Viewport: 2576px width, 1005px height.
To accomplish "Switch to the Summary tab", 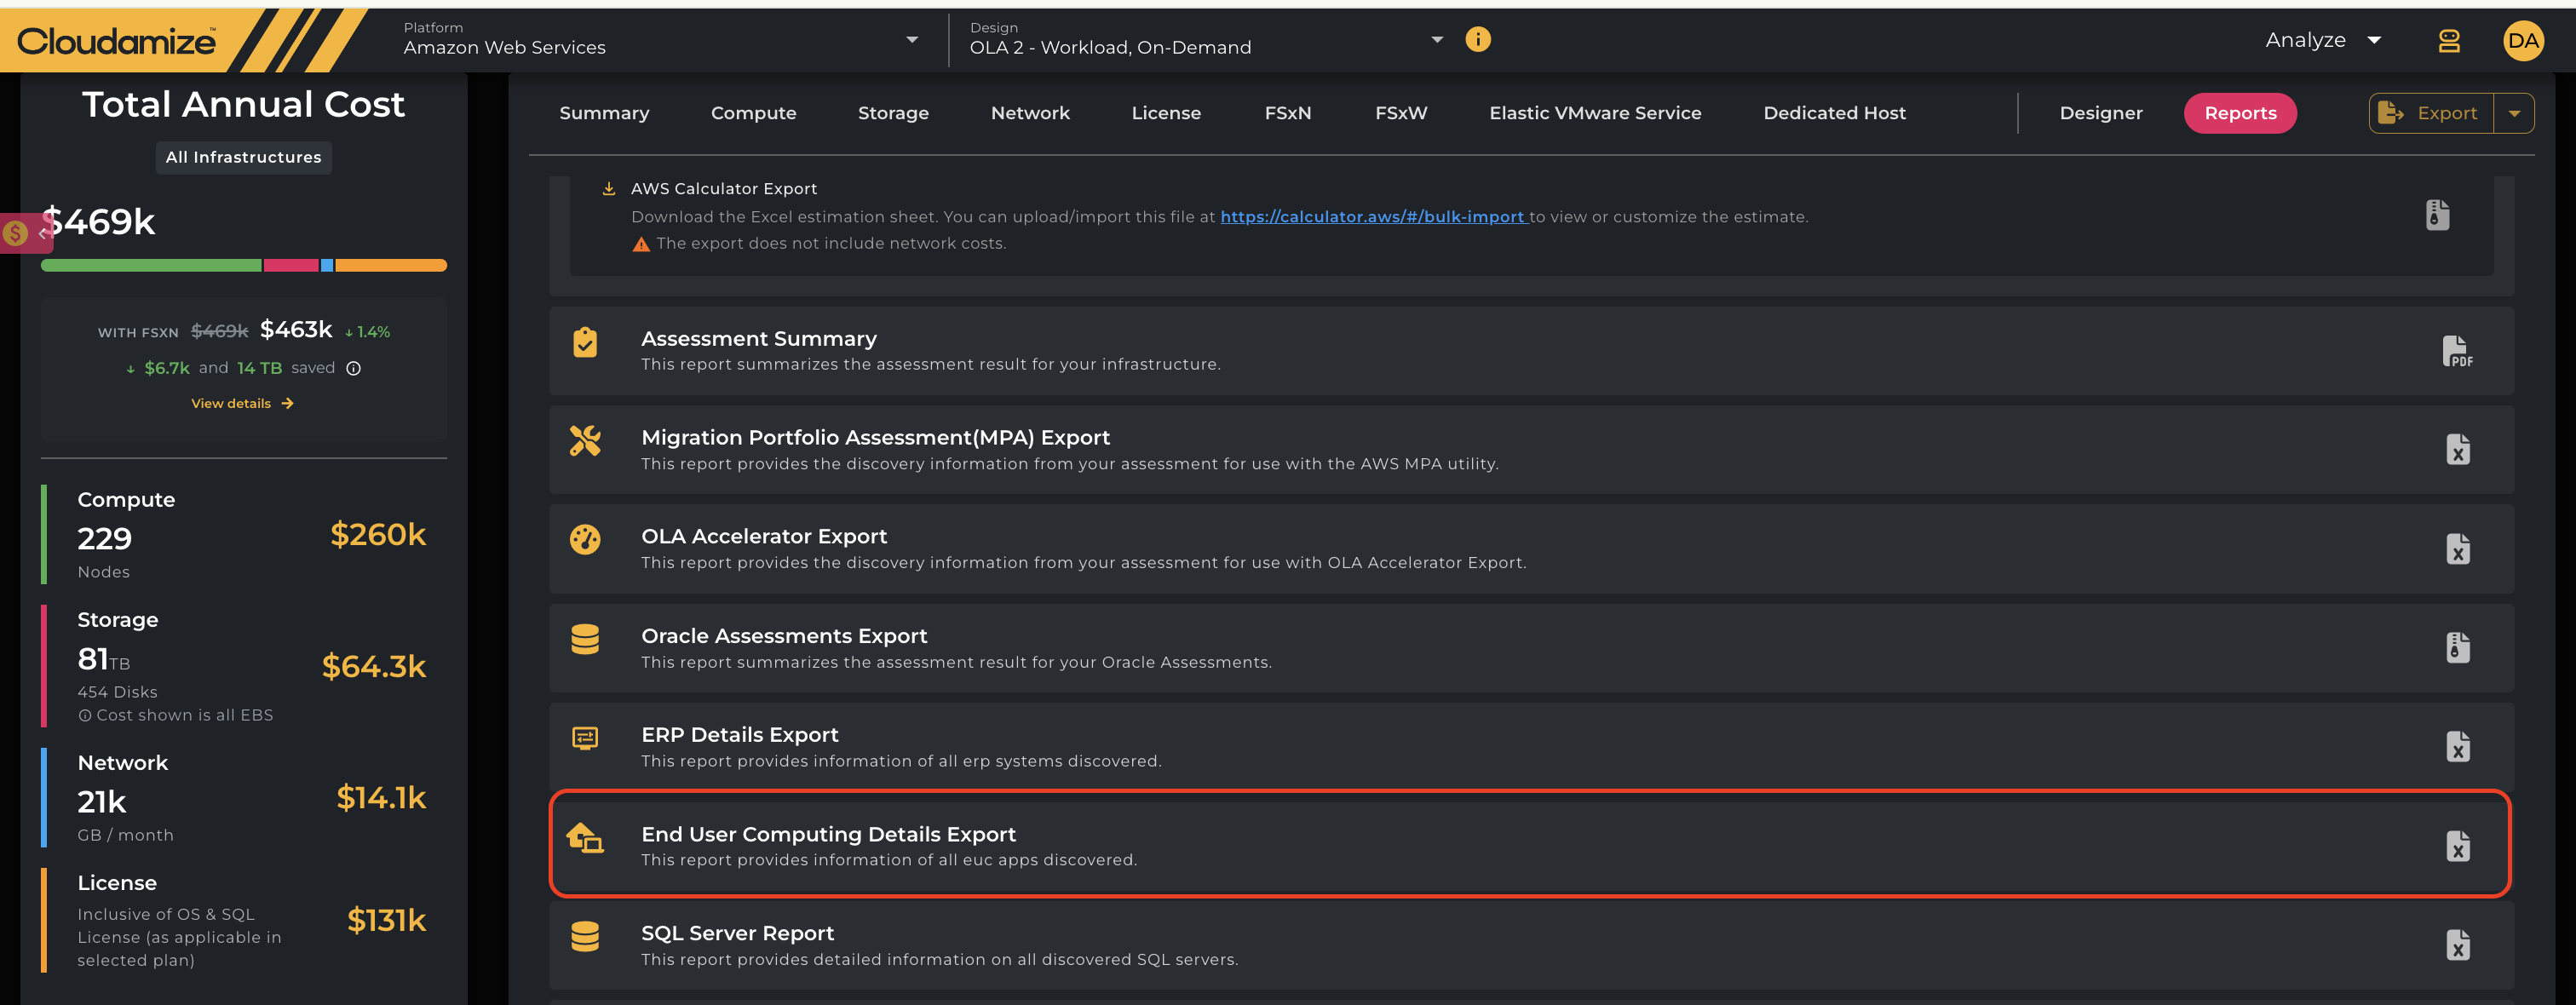I will coord(604,113).
